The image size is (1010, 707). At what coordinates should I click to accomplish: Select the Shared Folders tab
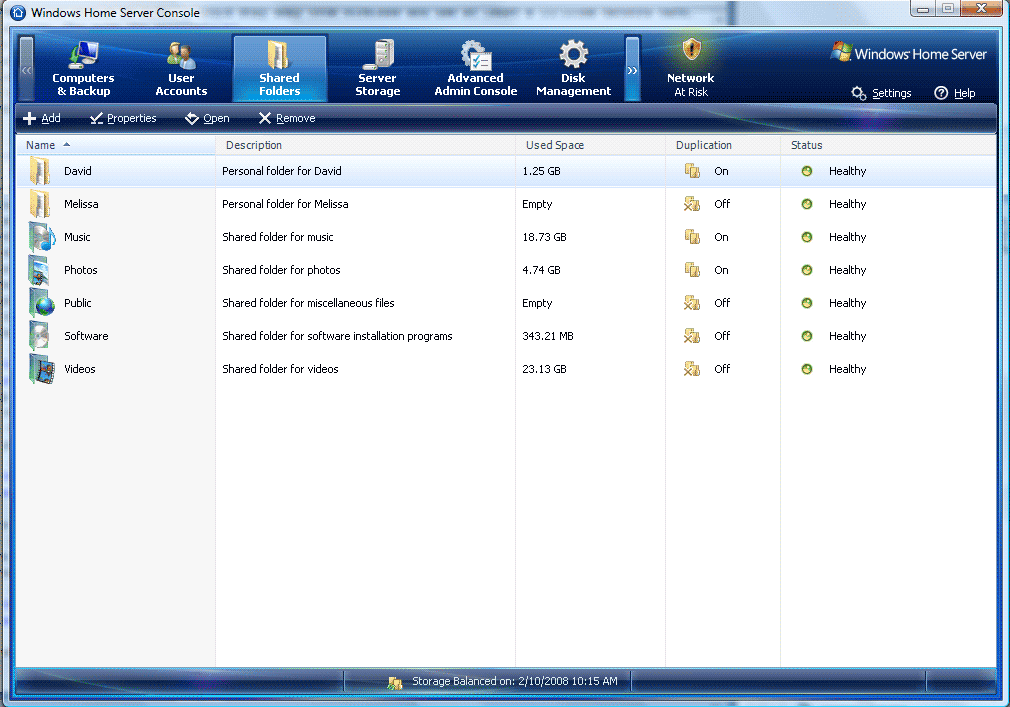(x=280, y=68)
